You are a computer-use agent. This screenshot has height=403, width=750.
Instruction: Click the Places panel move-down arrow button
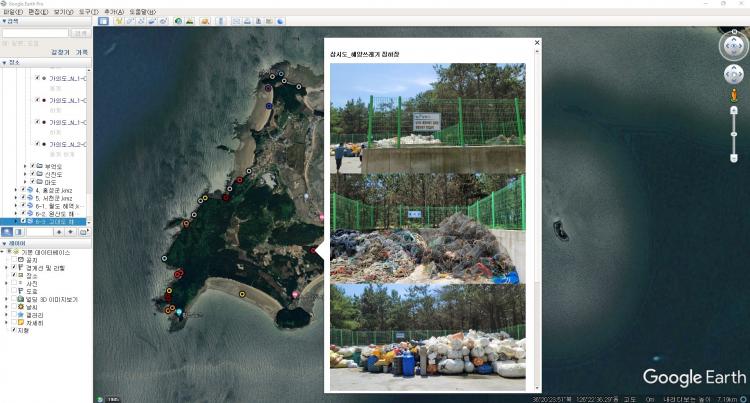[x=71, y=232]
